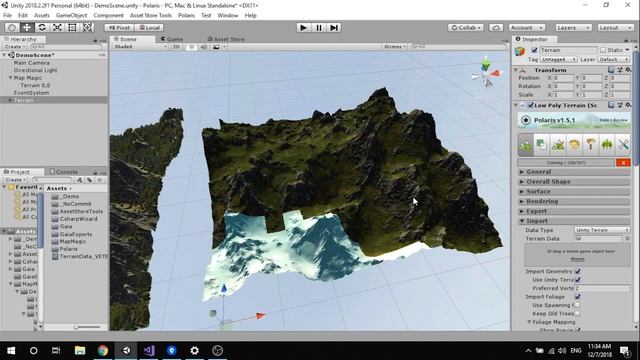The height and width of the screenshot is (360, 640).
Task: Click search by type icon in Project
Action: pos(80,180)
